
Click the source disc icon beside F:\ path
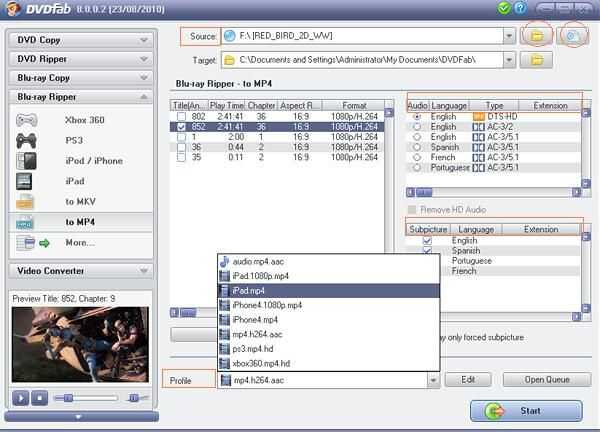229,36
